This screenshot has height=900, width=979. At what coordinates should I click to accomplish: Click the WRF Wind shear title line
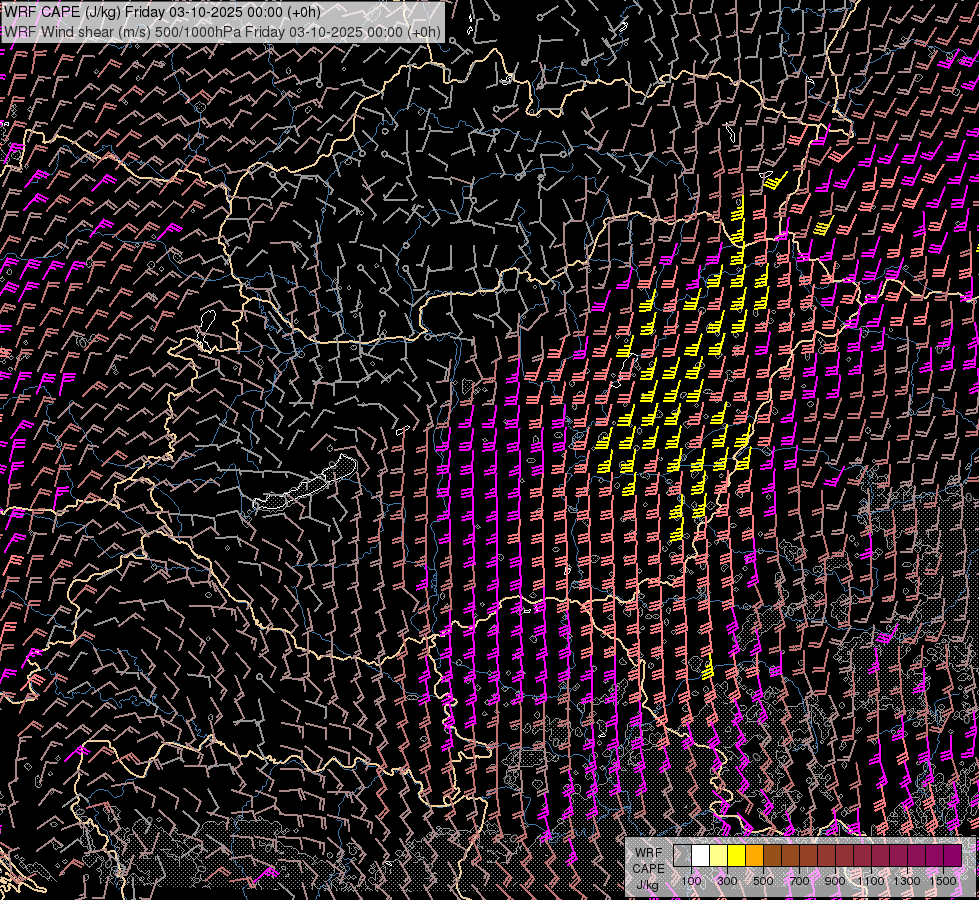point(221,31)
